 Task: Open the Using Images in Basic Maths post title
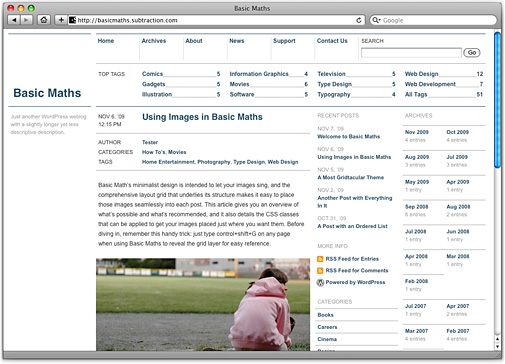(202, 117)
